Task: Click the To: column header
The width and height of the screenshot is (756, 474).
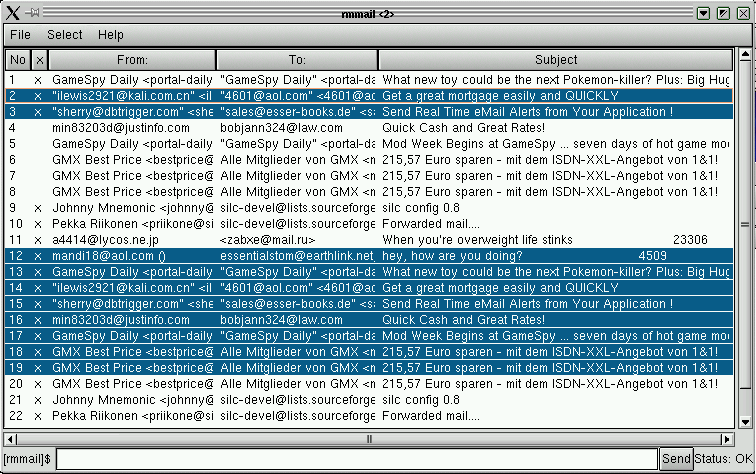Action: tap(297, 60)
